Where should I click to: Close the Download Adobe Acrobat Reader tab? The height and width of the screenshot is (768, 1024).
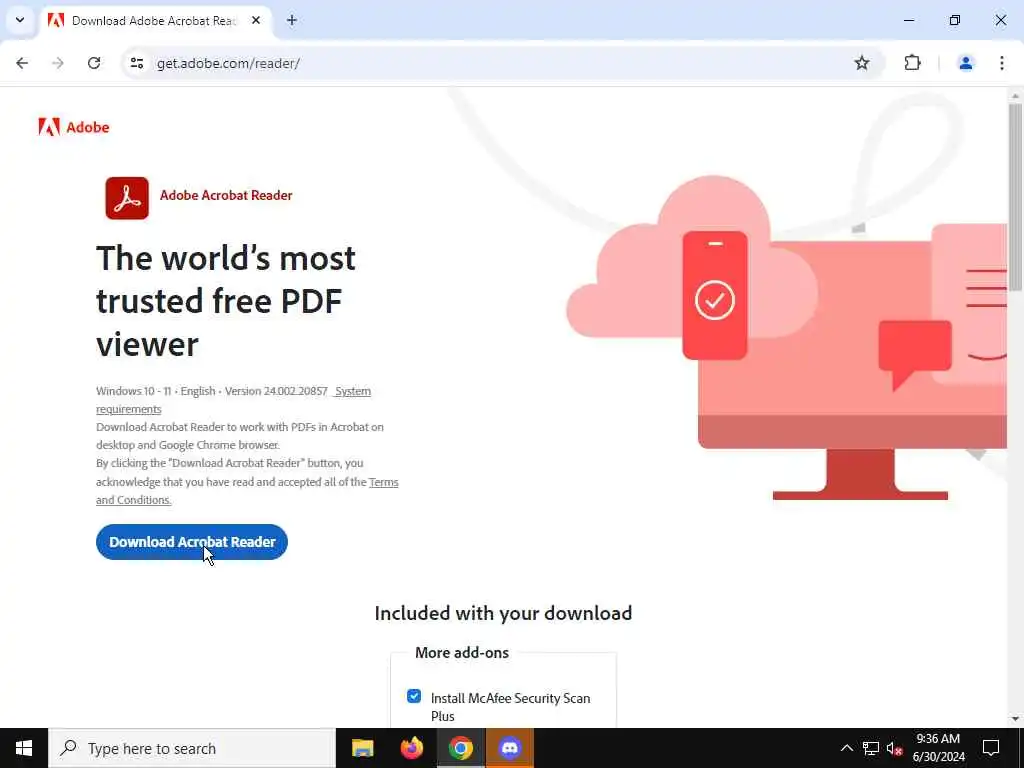(x=256, y=21)
